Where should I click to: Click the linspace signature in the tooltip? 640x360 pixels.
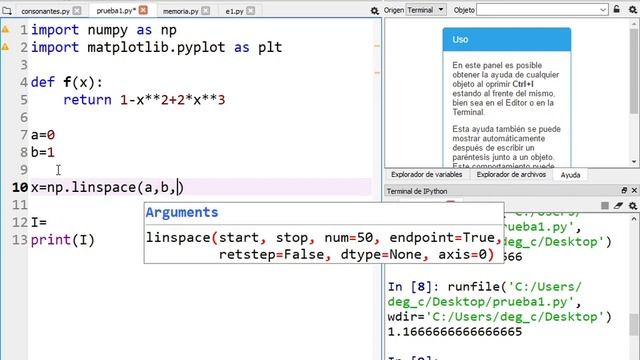coord(324,246)
